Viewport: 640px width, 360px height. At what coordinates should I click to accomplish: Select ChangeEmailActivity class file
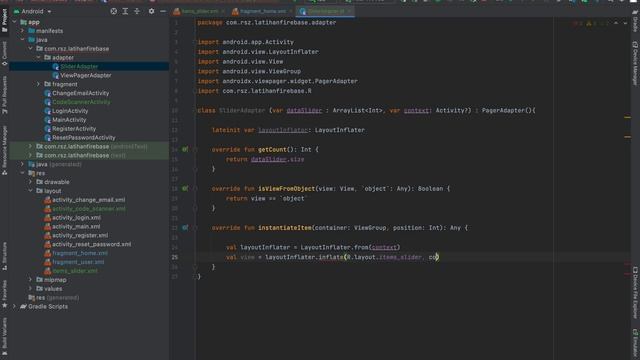[80, 93]
